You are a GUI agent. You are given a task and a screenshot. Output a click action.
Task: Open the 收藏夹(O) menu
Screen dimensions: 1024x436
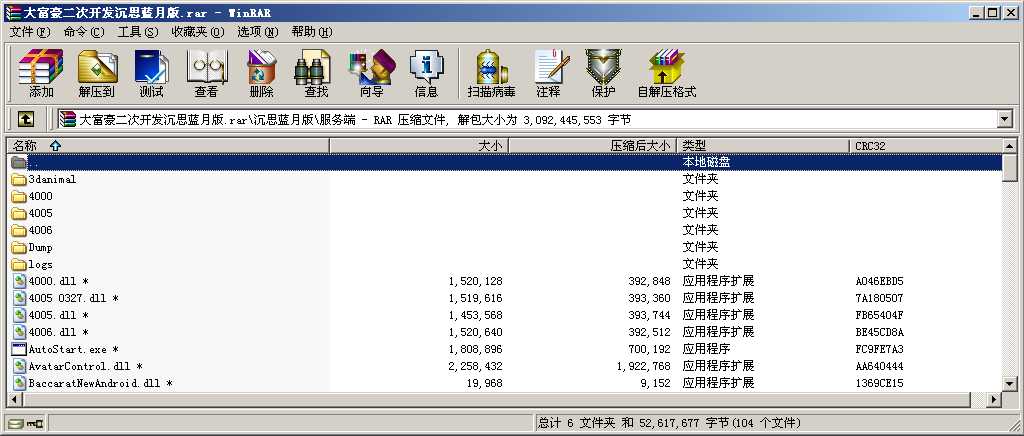tap(197, 31)
